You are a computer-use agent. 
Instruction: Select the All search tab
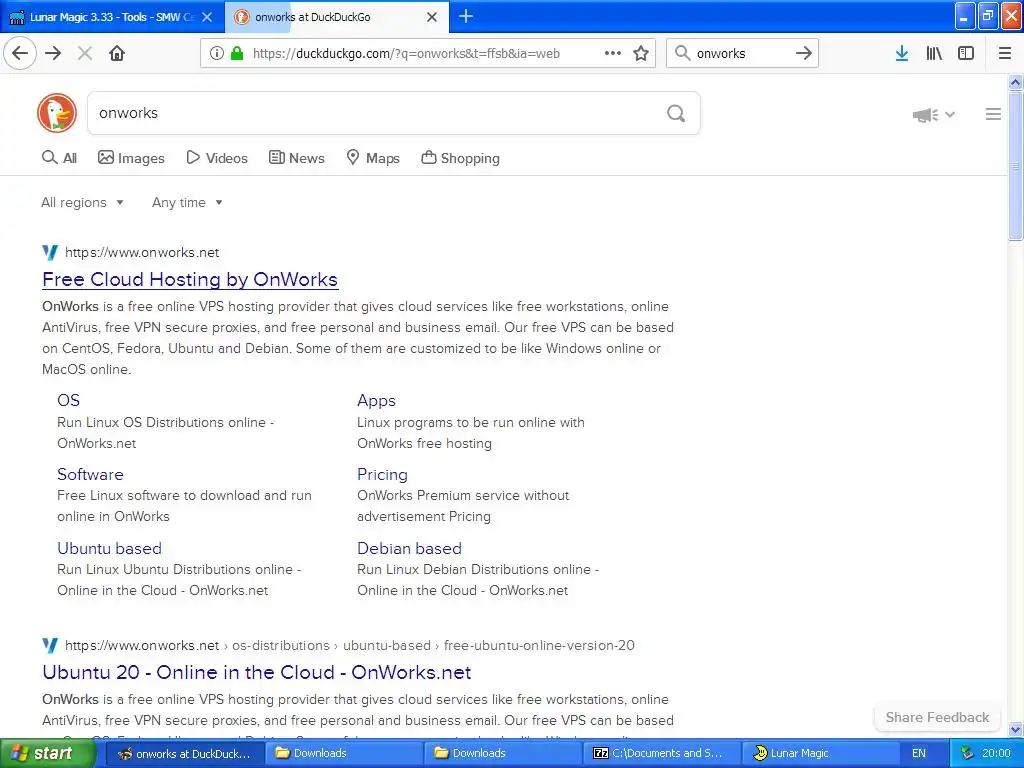click(59, 158)
